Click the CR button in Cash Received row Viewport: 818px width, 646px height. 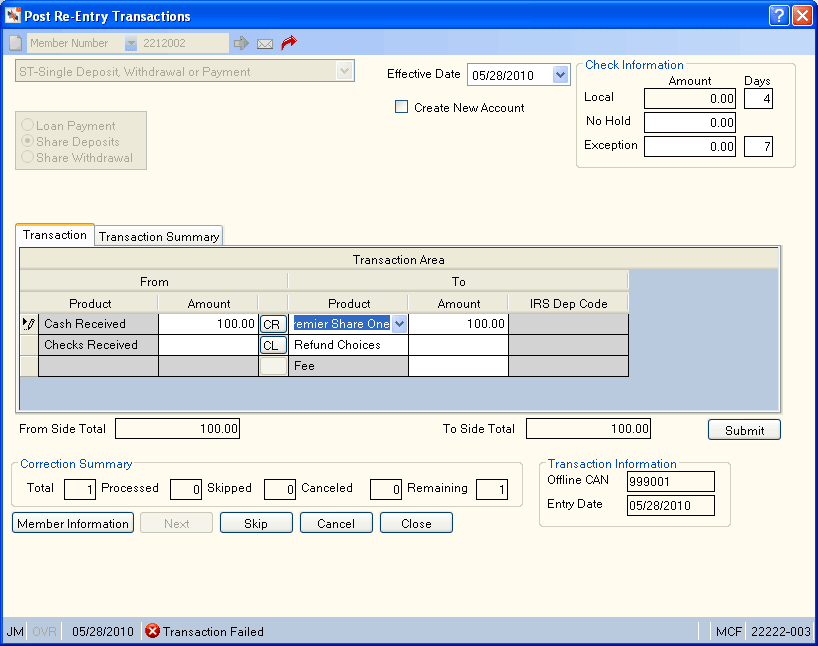click(x=272, y=325)
